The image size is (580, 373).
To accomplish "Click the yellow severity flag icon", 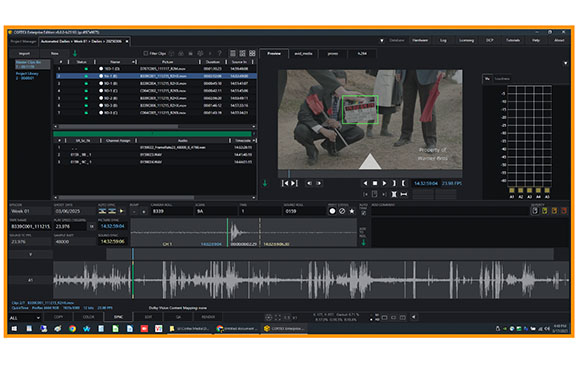I will (544, 211).
